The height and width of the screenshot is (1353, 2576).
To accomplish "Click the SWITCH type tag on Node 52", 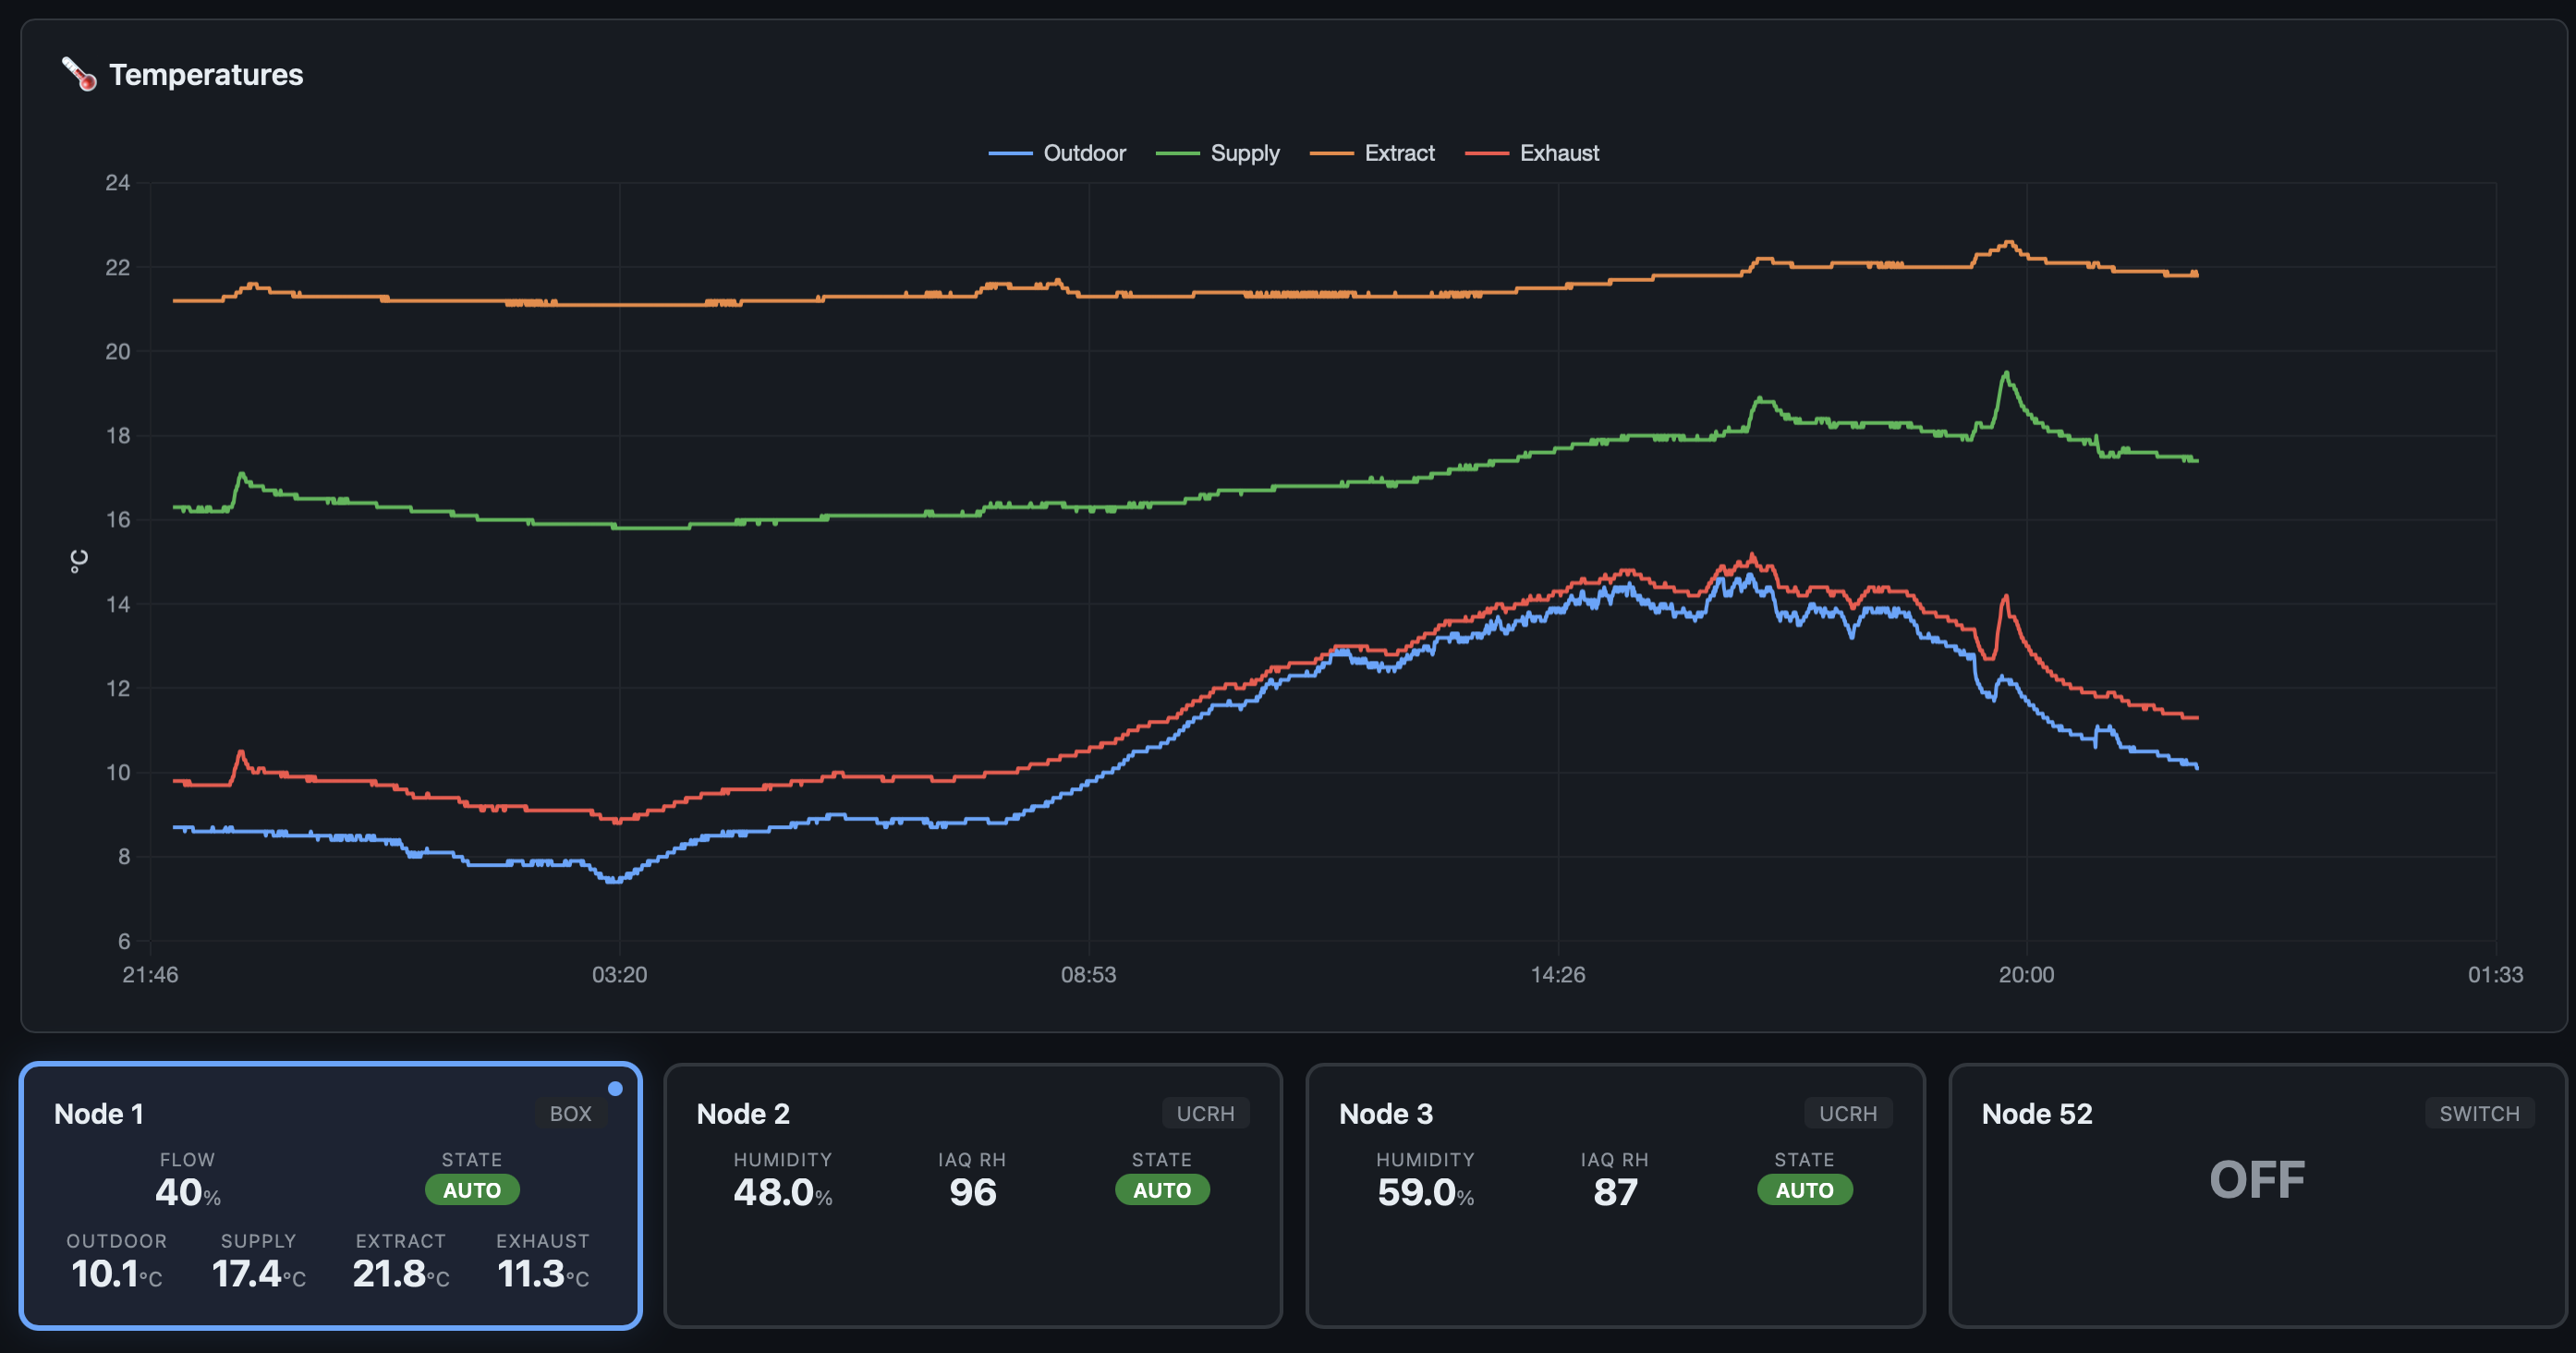I will coord(2478,1113).
